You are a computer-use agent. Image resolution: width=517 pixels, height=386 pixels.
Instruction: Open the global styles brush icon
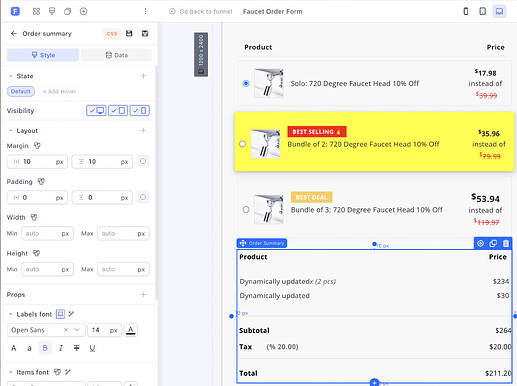point(52,11)
